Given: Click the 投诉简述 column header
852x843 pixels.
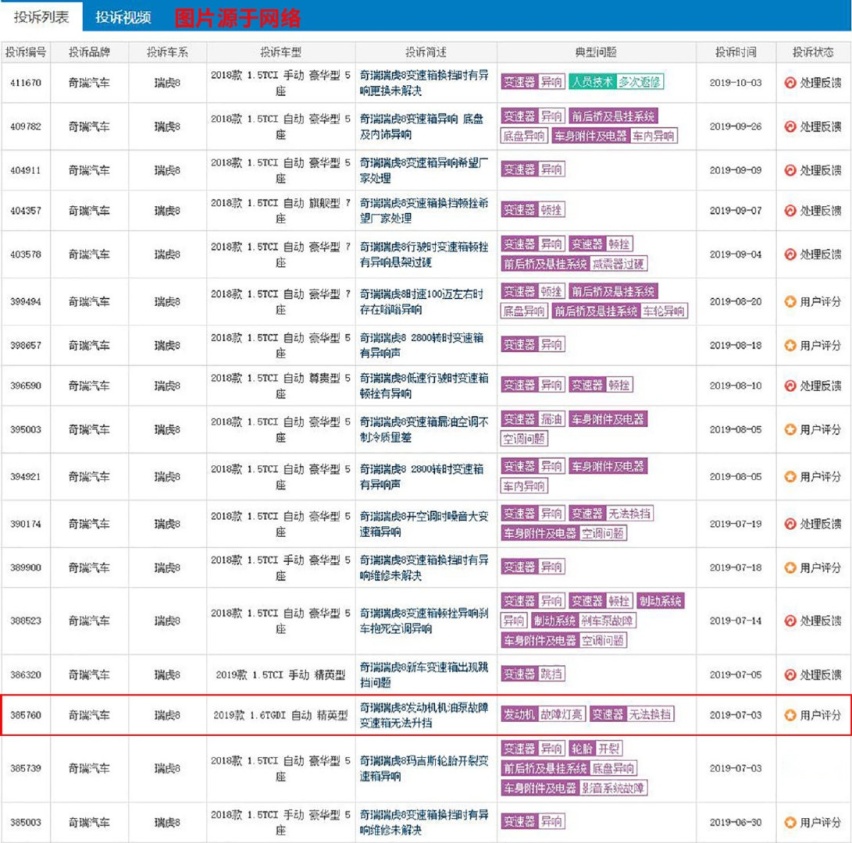Looking at the screenshot, I should [426, 52].
